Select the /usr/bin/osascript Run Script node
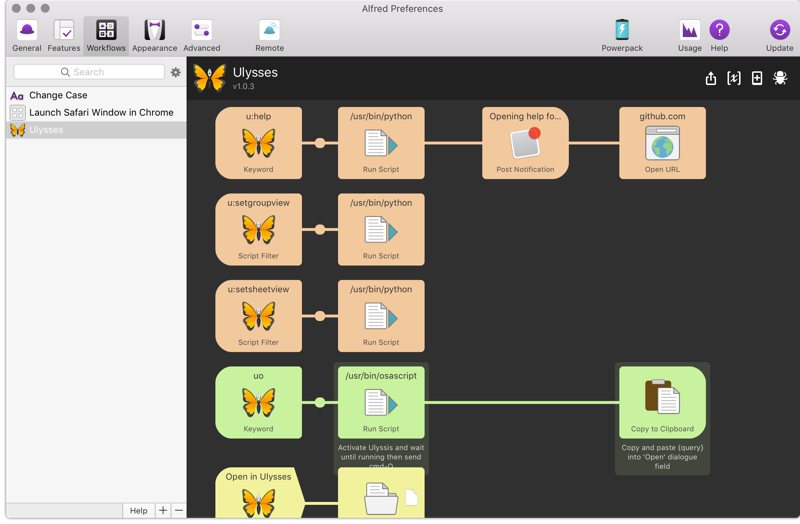The image size is (800, 524). [381, 403]
